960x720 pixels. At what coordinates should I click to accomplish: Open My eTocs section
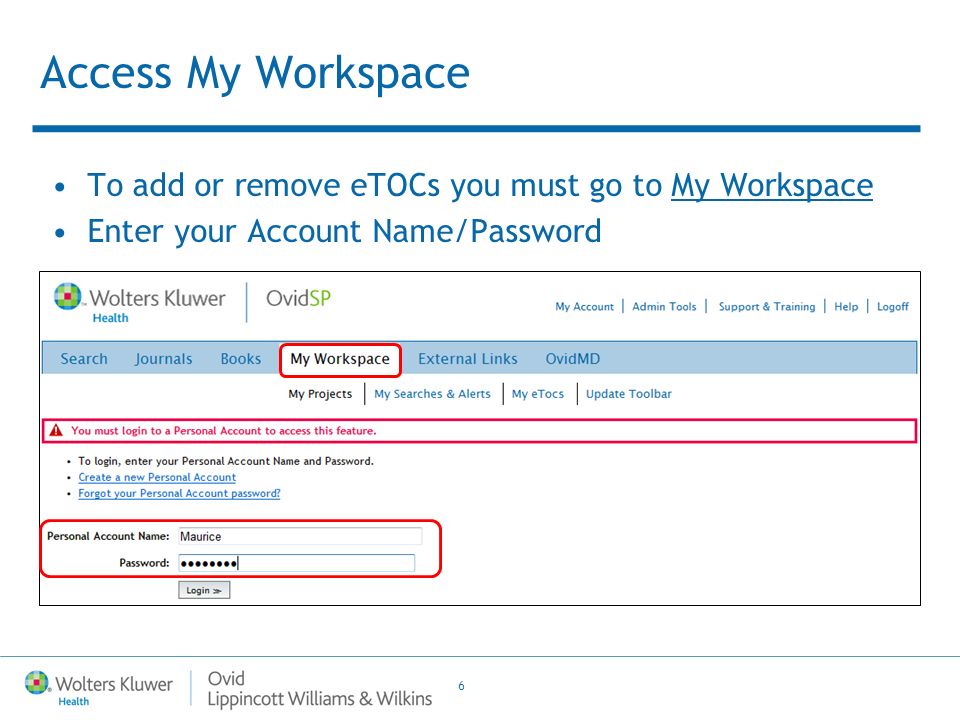[538, 394]
